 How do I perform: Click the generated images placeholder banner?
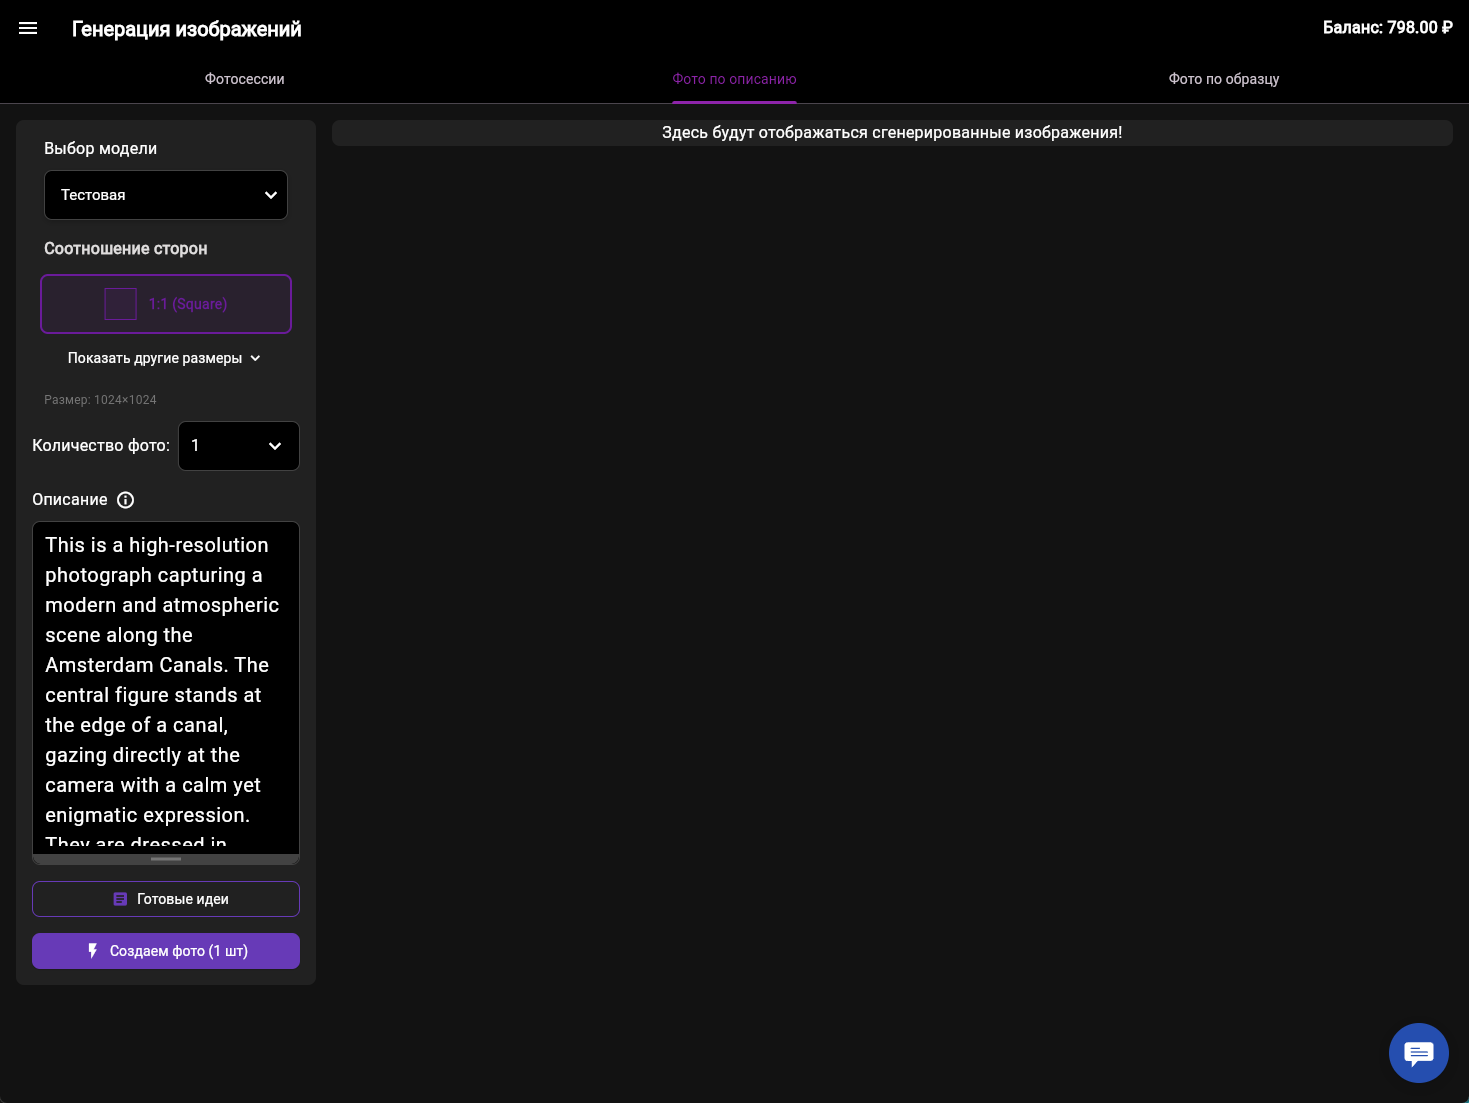tap(891, 133)
